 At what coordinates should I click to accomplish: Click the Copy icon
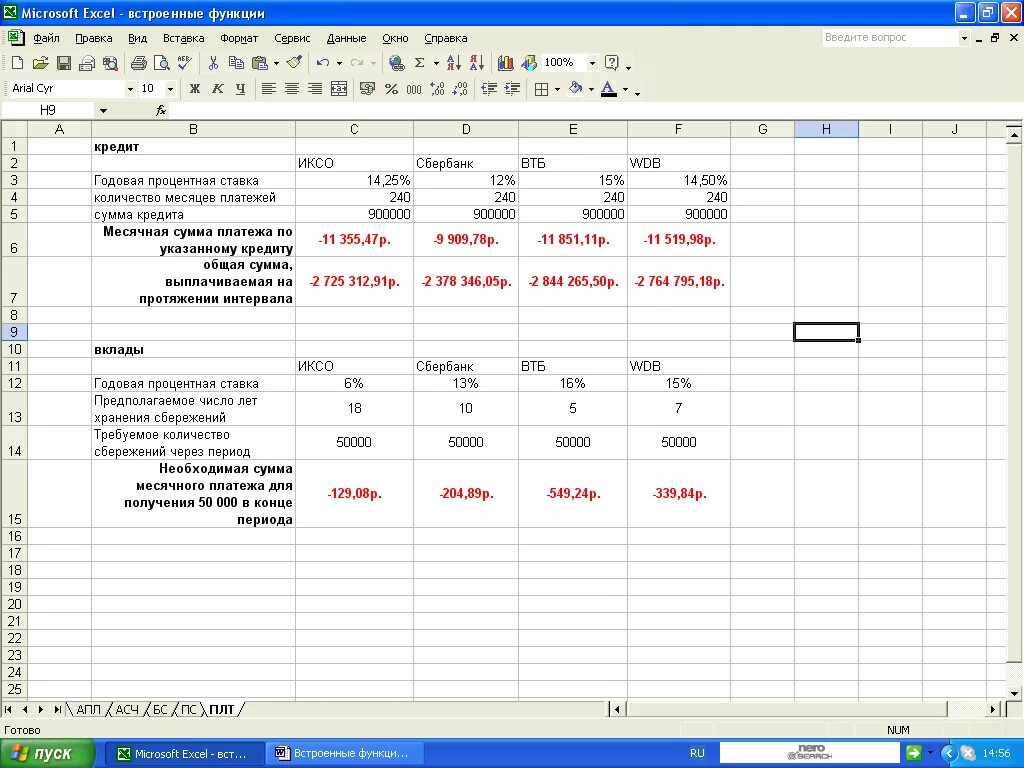tap(236, 63)
